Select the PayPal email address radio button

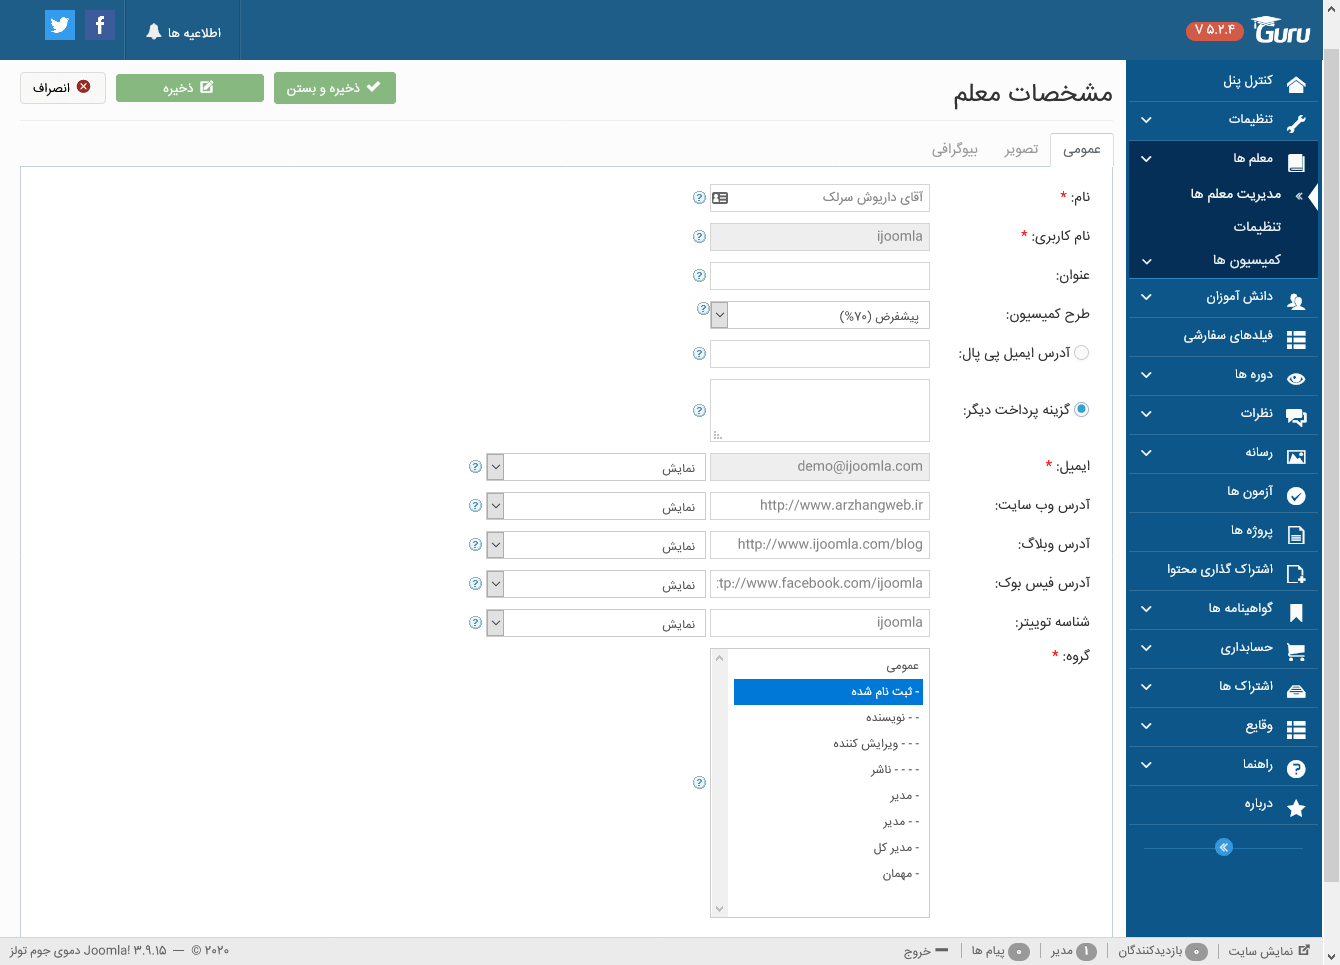click(1081, 353)
